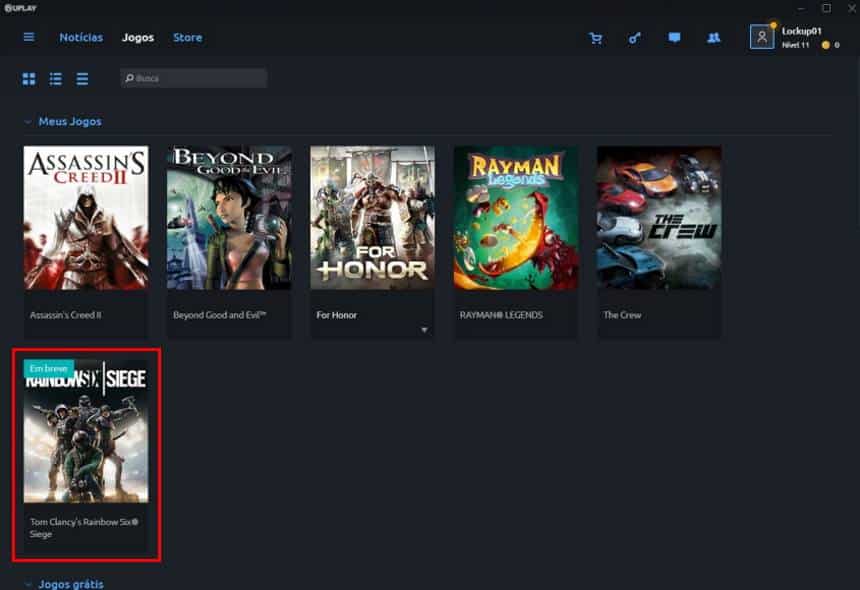Click the Em breve badge

click(49, 368)
